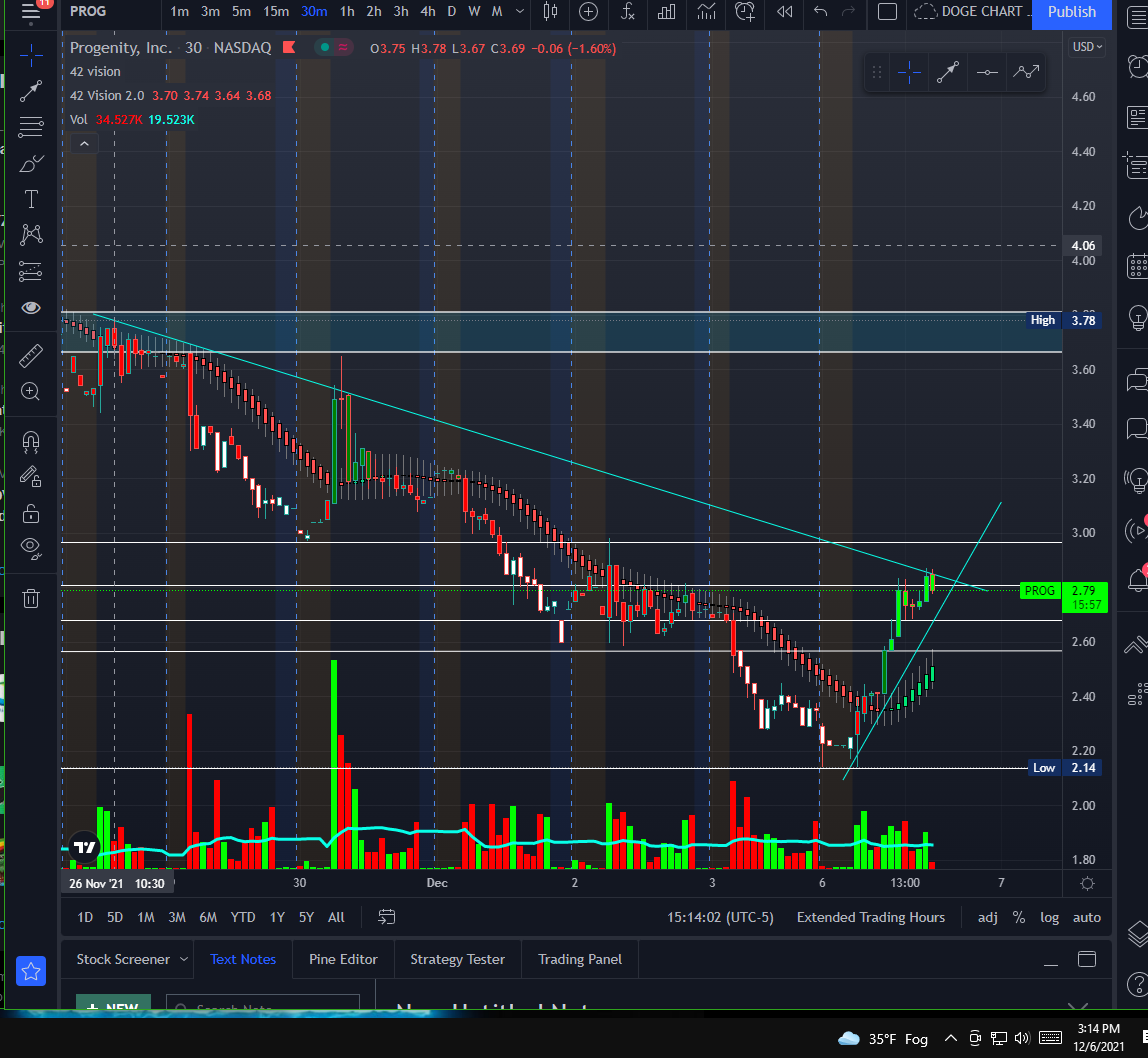Open DOGE CHART saved layout menu
The image size is (1148, 1058).
[x=972, y=12]
